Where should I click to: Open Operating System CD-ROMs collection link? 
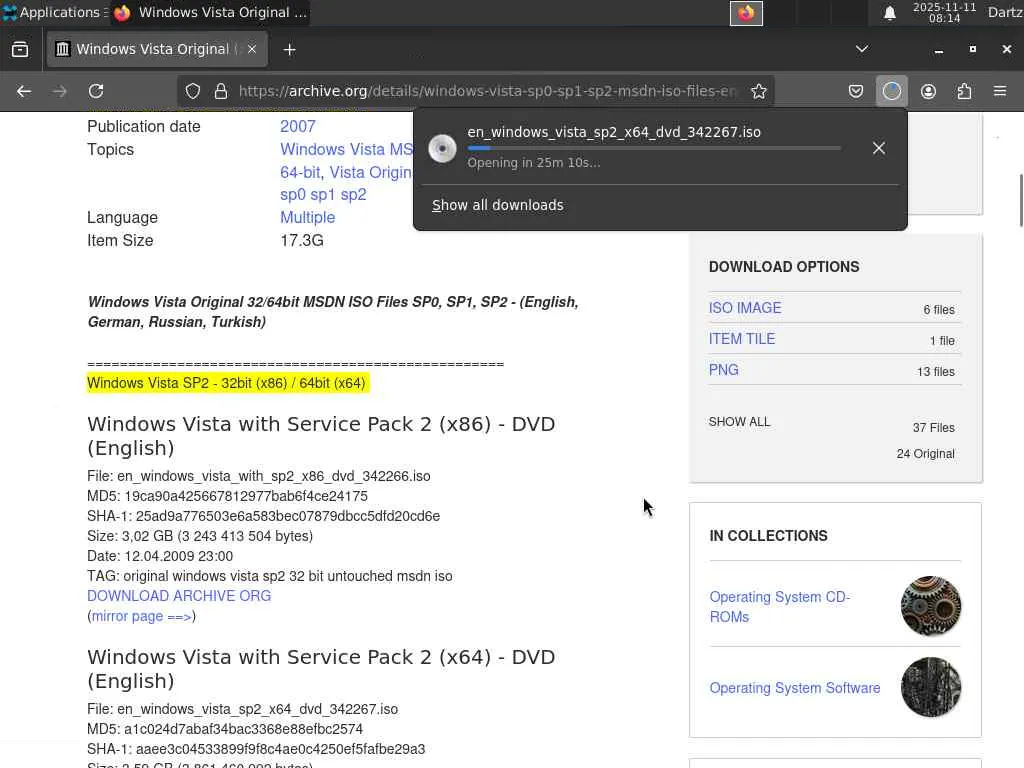pyautogui.click(x=779, y=607)
